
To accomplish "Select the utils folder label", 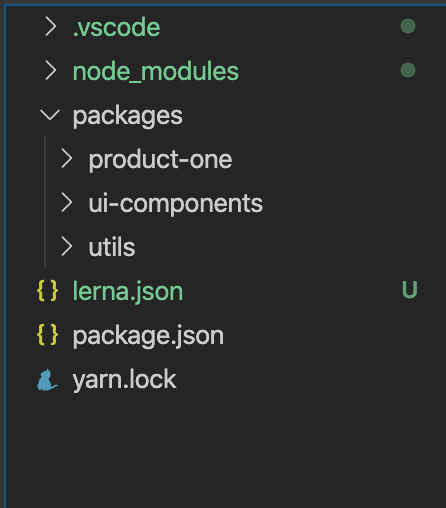I will pyautogui.click(x=112, y=247).
